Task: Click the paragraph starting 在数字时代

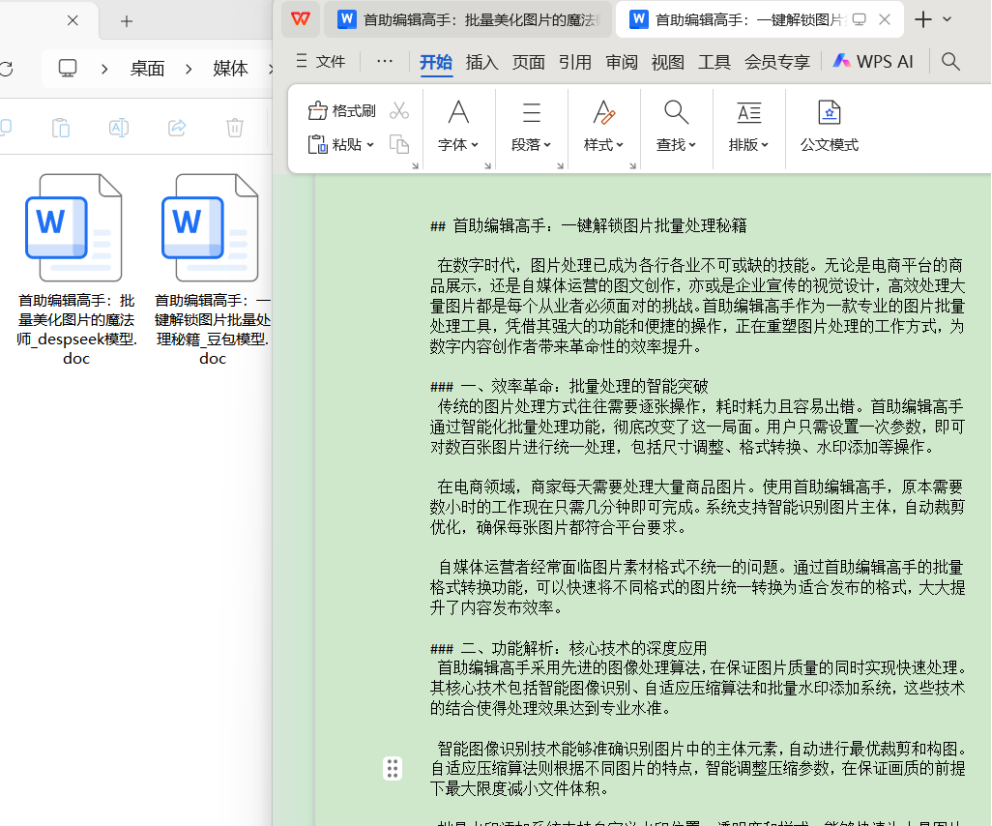Action: pyautogui.click(x=697, y=305)
